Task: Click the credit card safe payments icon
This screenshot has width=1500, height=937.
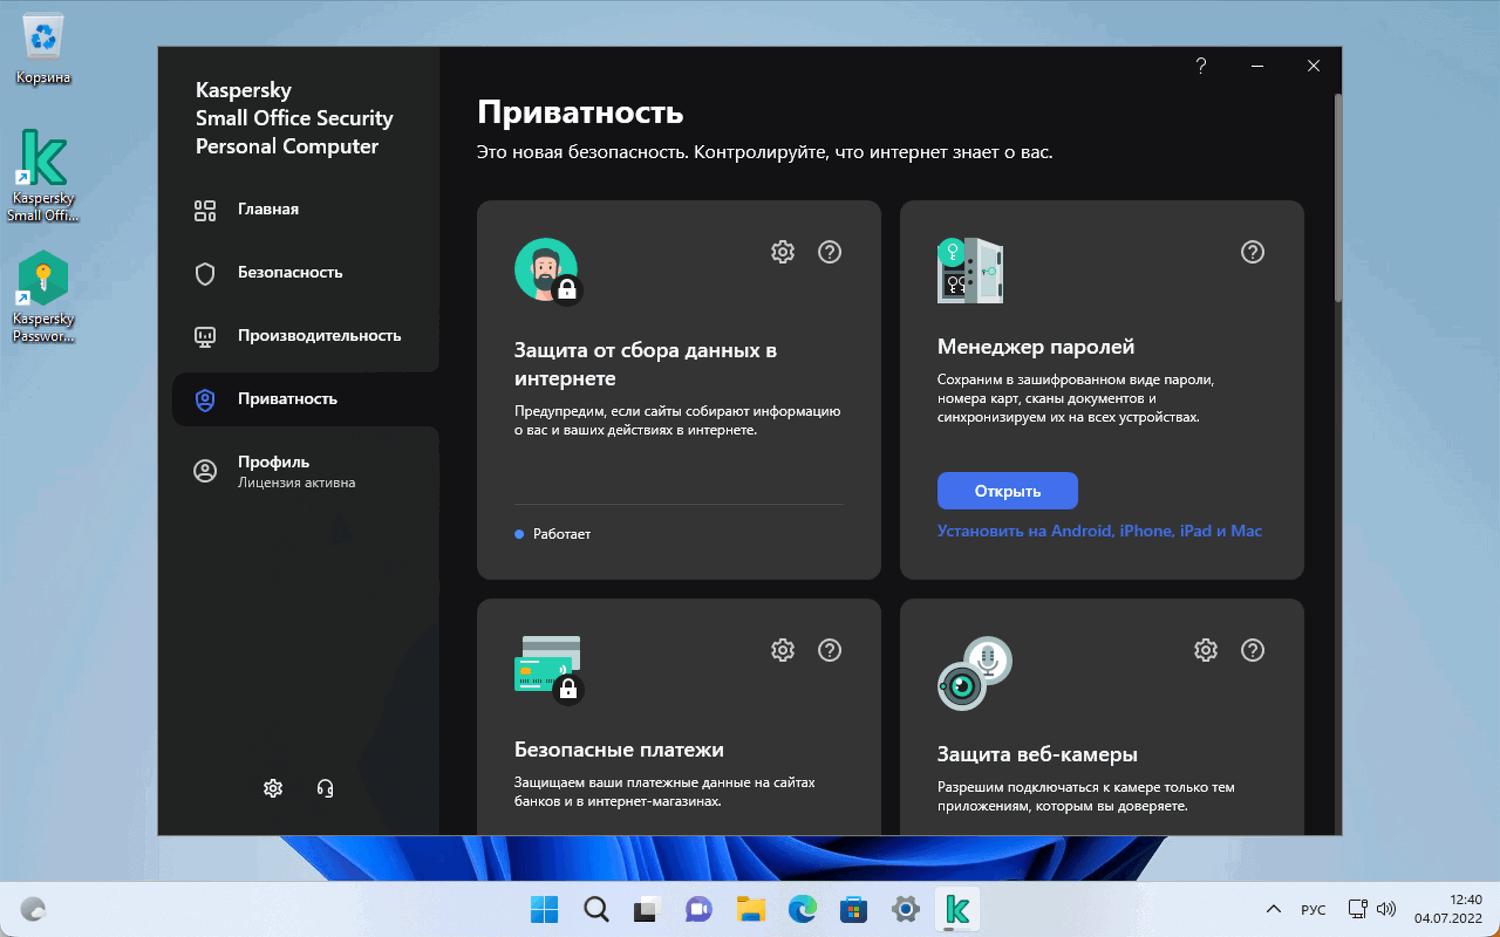Action: coord(549,670)
